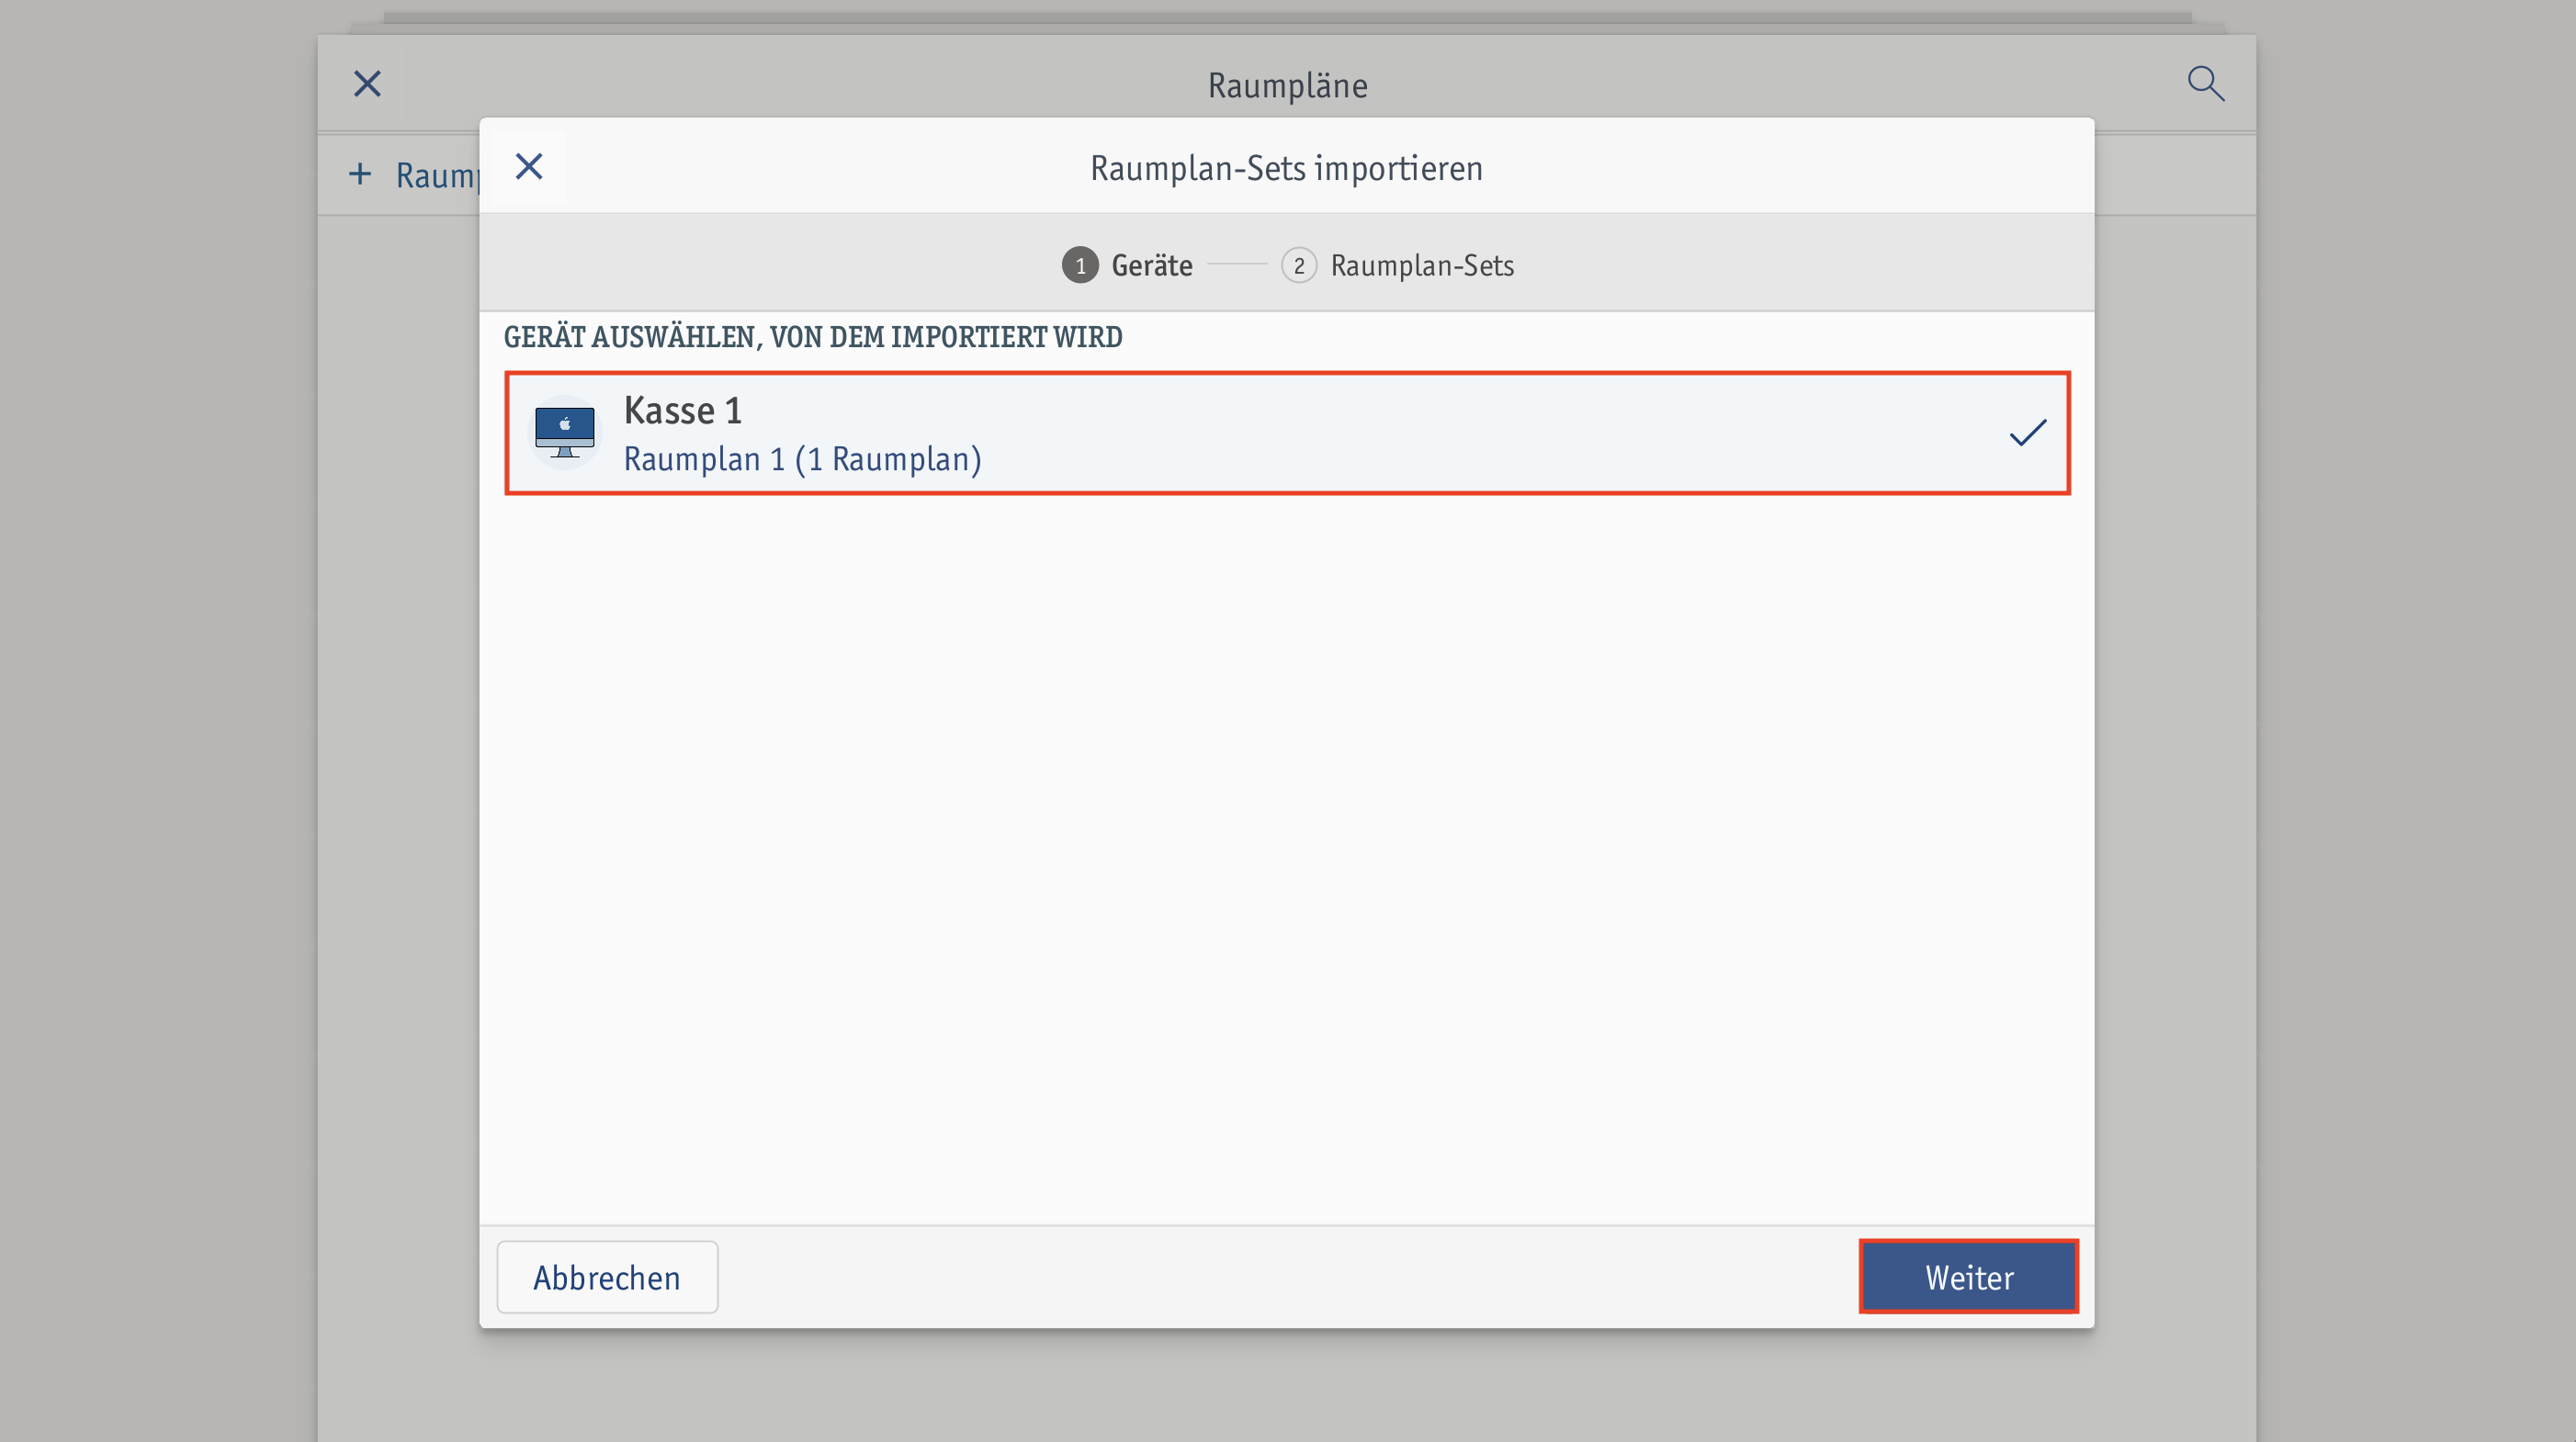Click empty list area below Kasse 1
This screenshot has height=1442, width=2576.
[1286, 860]
